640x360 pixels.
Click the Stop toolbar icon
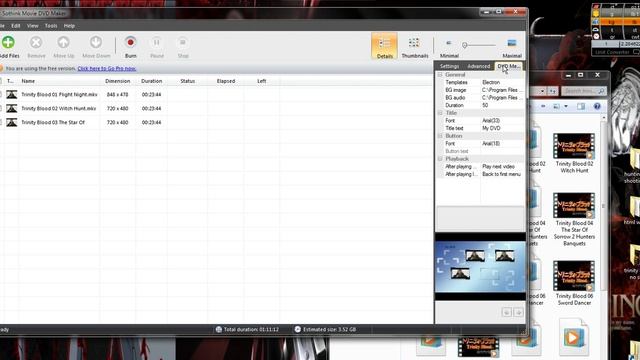pos(183,42)
